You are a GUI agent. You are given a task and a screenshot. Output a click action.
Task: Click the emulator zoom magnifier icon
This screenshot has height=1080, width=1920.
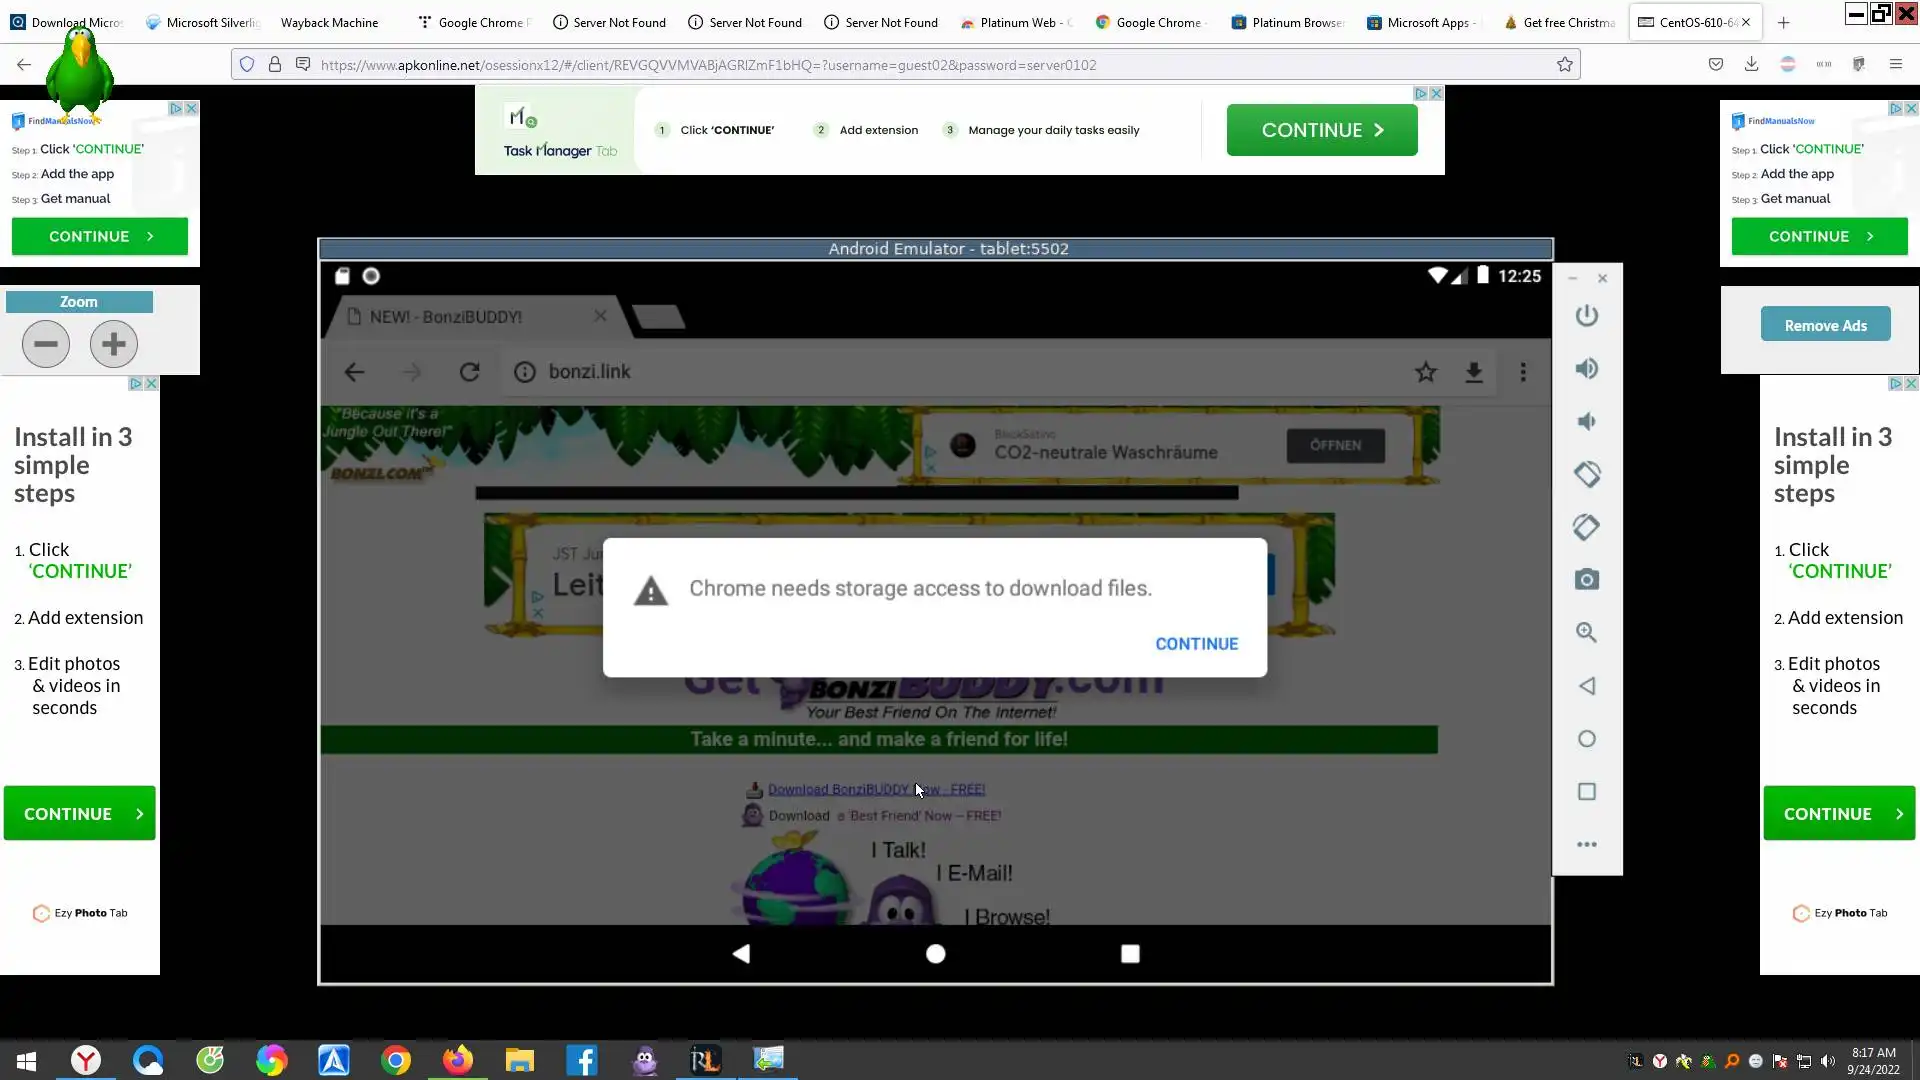coord(1586,633)
